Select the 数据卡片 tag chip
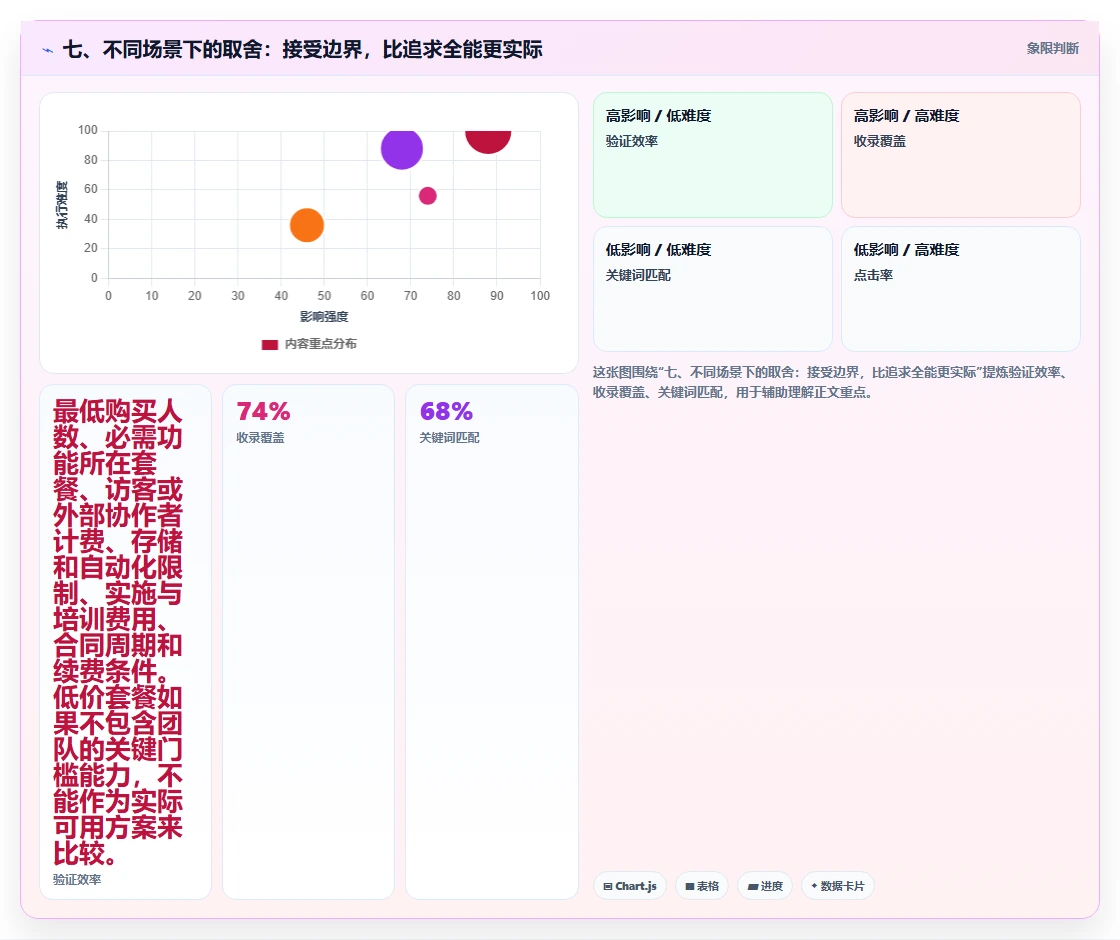1120x940 pixels. pos(838,886)
